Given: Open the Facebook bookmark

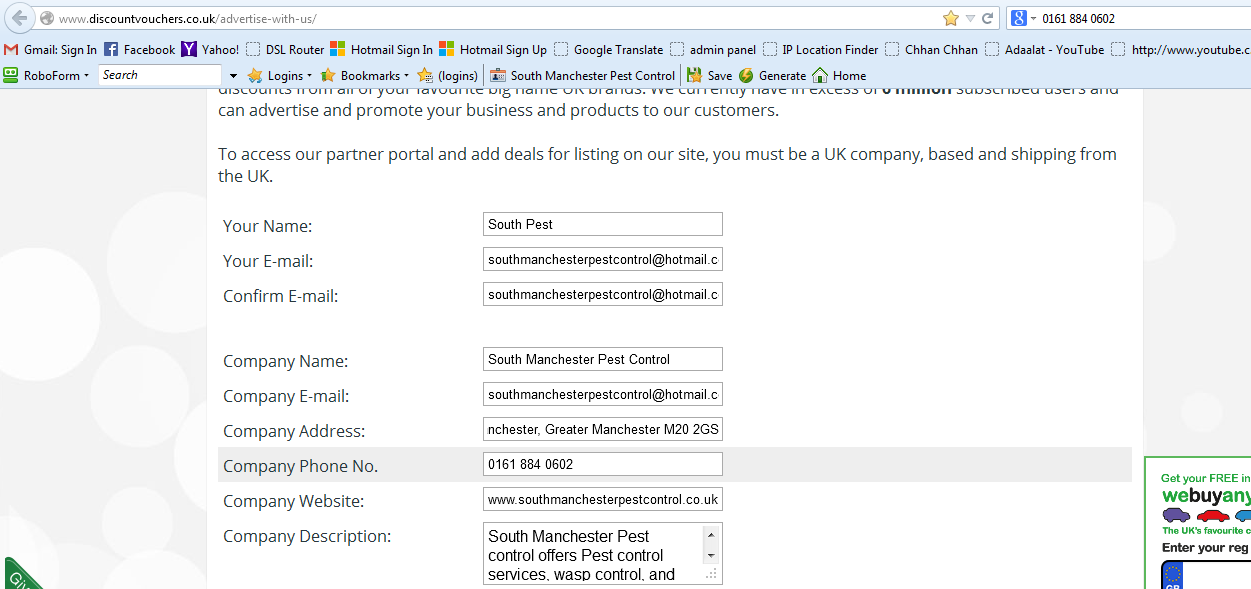Looking at the screenshot, I should (x=139, y=49).
